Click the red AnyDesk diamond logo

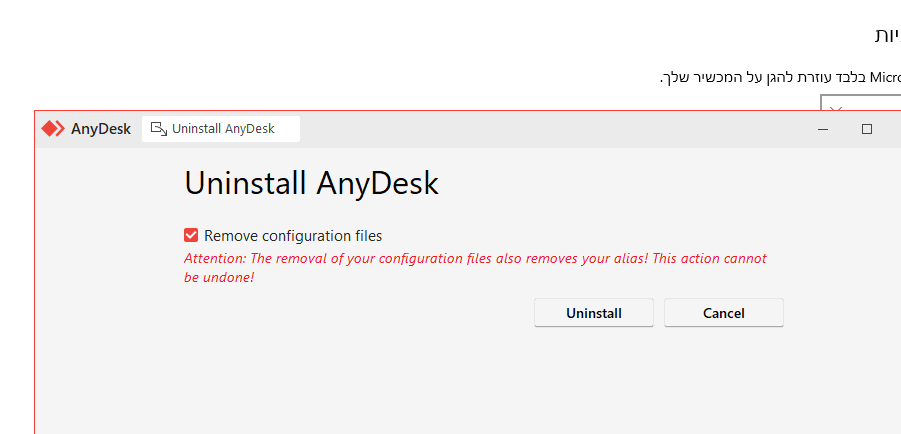(x=53, y=129)
